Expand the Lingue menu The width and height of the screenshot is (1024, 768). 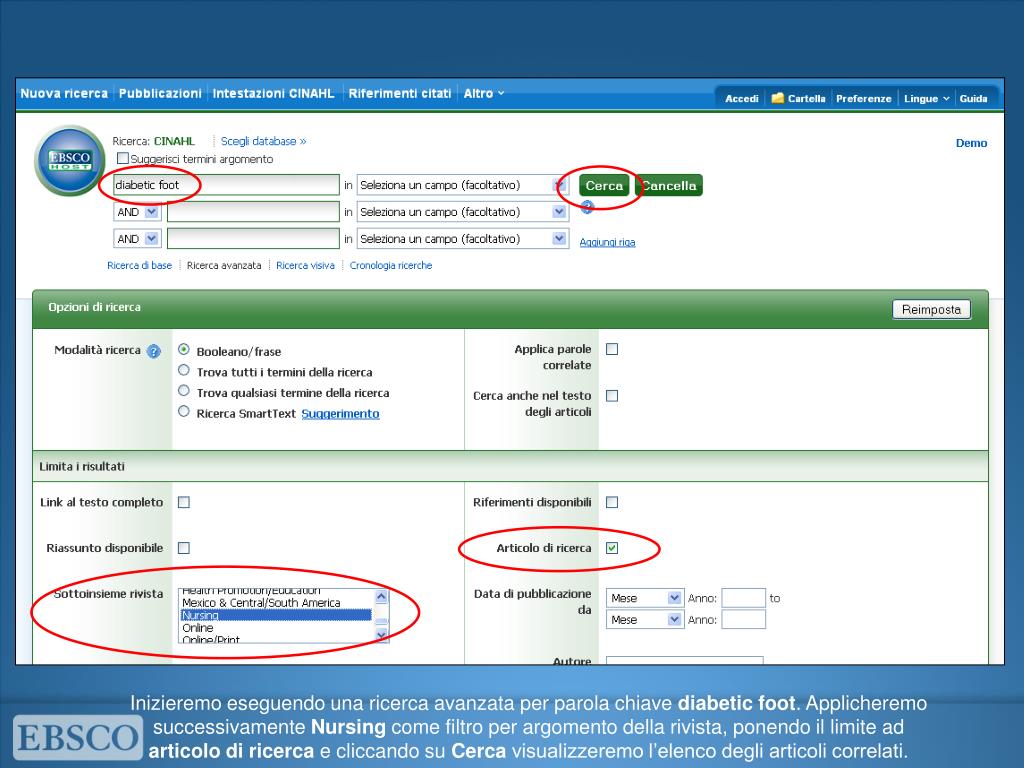tap(926, 99)
